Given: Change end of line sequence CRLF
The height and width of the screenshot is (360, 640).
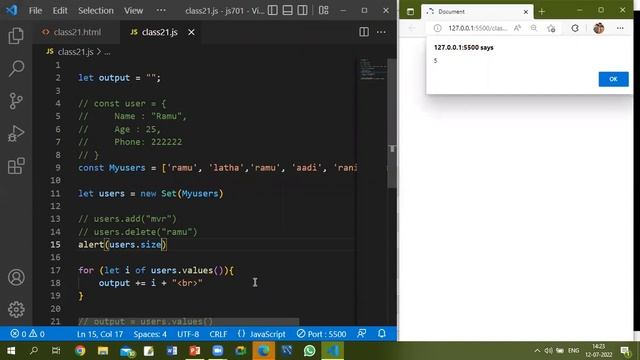Looking at the screenshot, I should tap(218, 334).
